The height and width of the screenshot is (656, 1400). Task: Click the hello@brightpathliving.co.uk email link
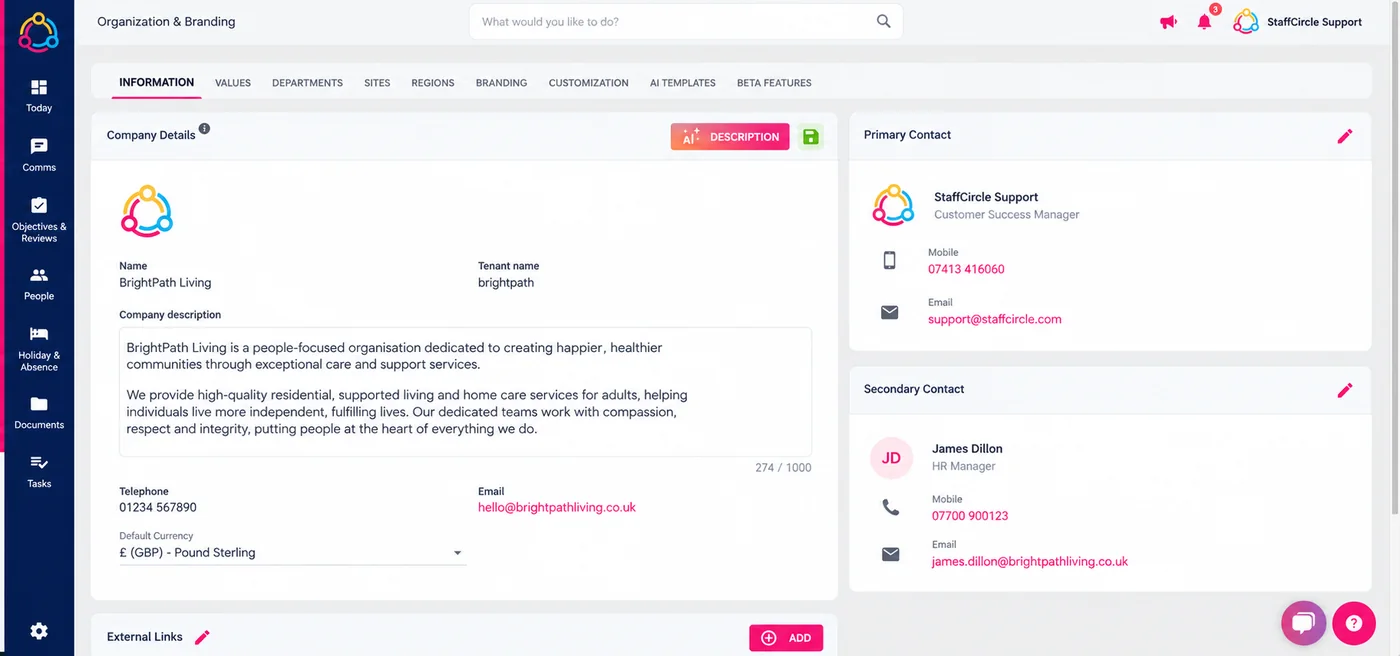pos(557,507)
